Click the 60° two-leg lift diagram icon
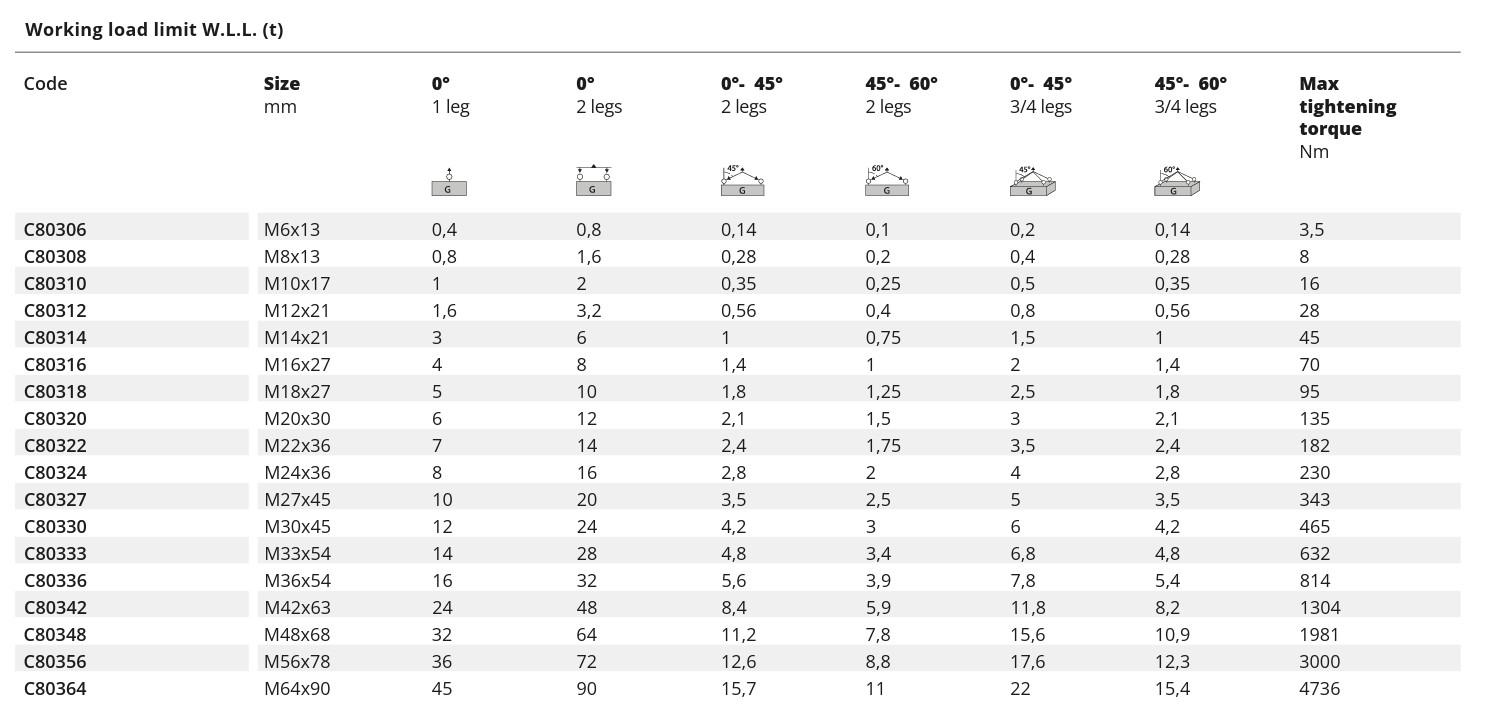The width and height of the screenshot is (1492, 715). click(x=887, y=181)
